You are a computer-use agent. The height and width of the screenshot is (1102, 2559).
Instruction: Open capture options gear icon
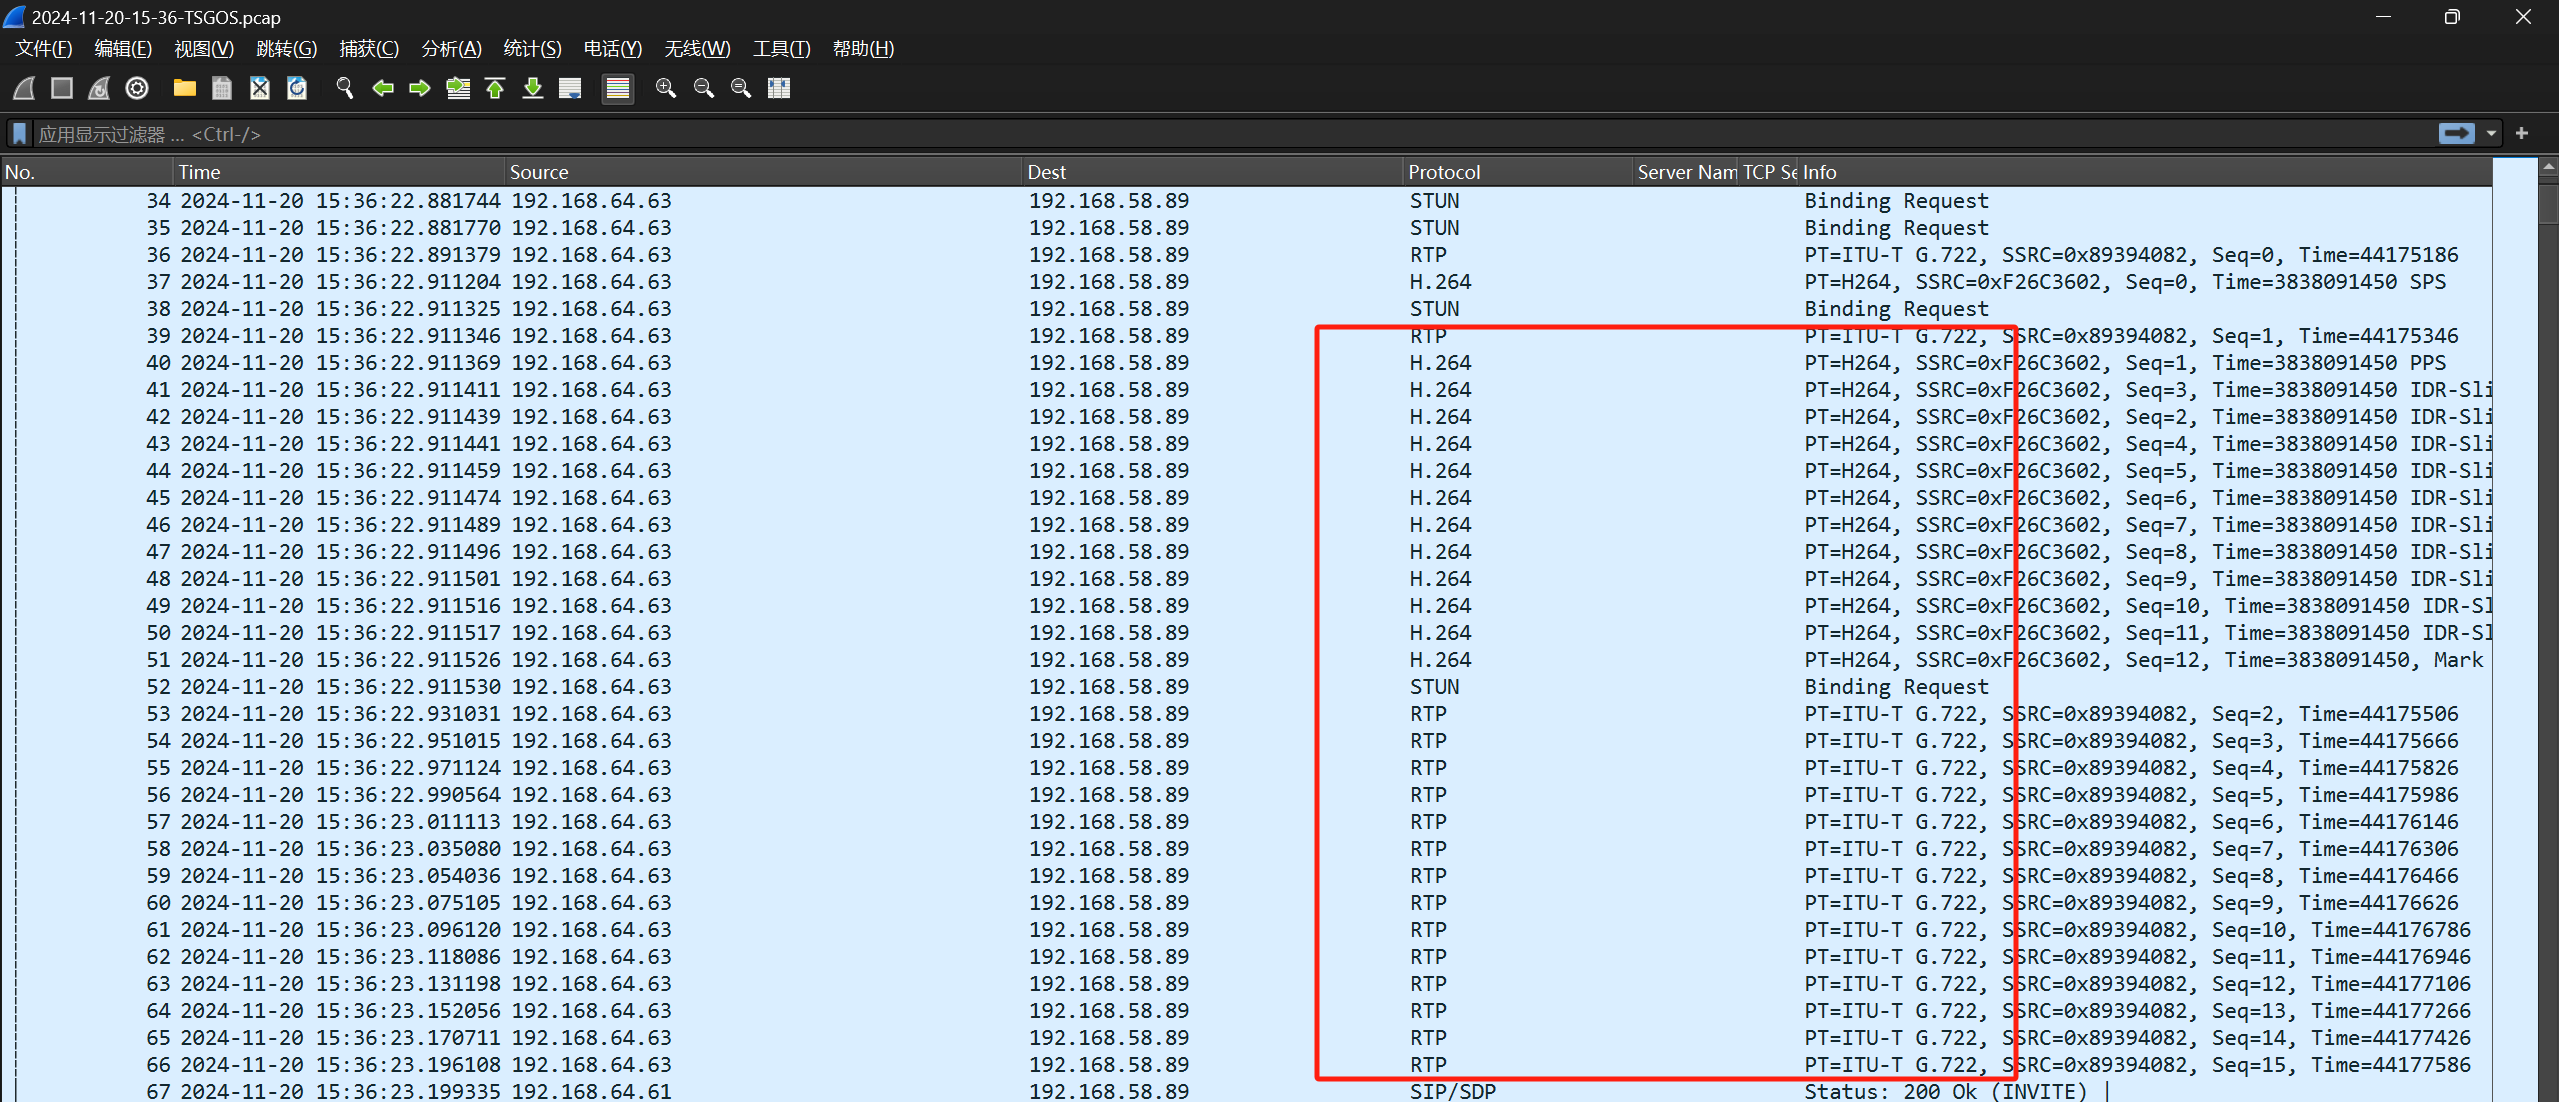click(x=137, y=88)
